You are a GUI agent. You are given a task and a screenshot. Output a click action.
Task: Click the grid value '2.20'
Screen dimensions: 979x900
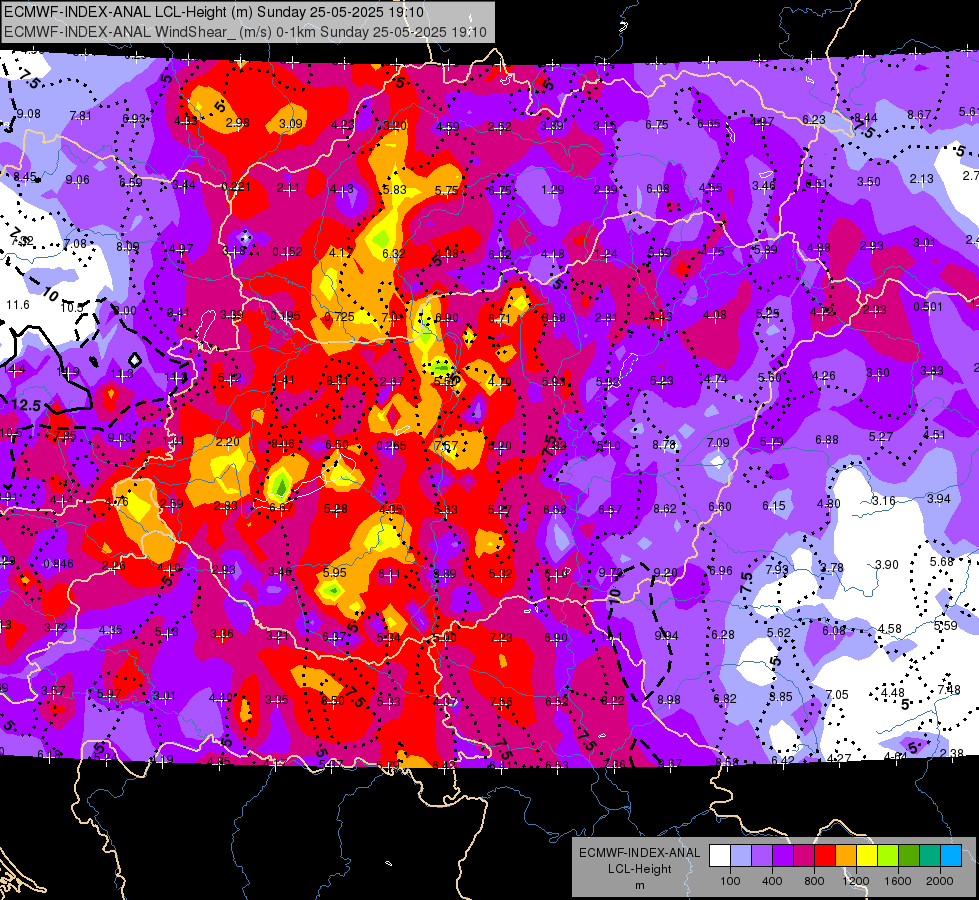[x=228, y=442]
